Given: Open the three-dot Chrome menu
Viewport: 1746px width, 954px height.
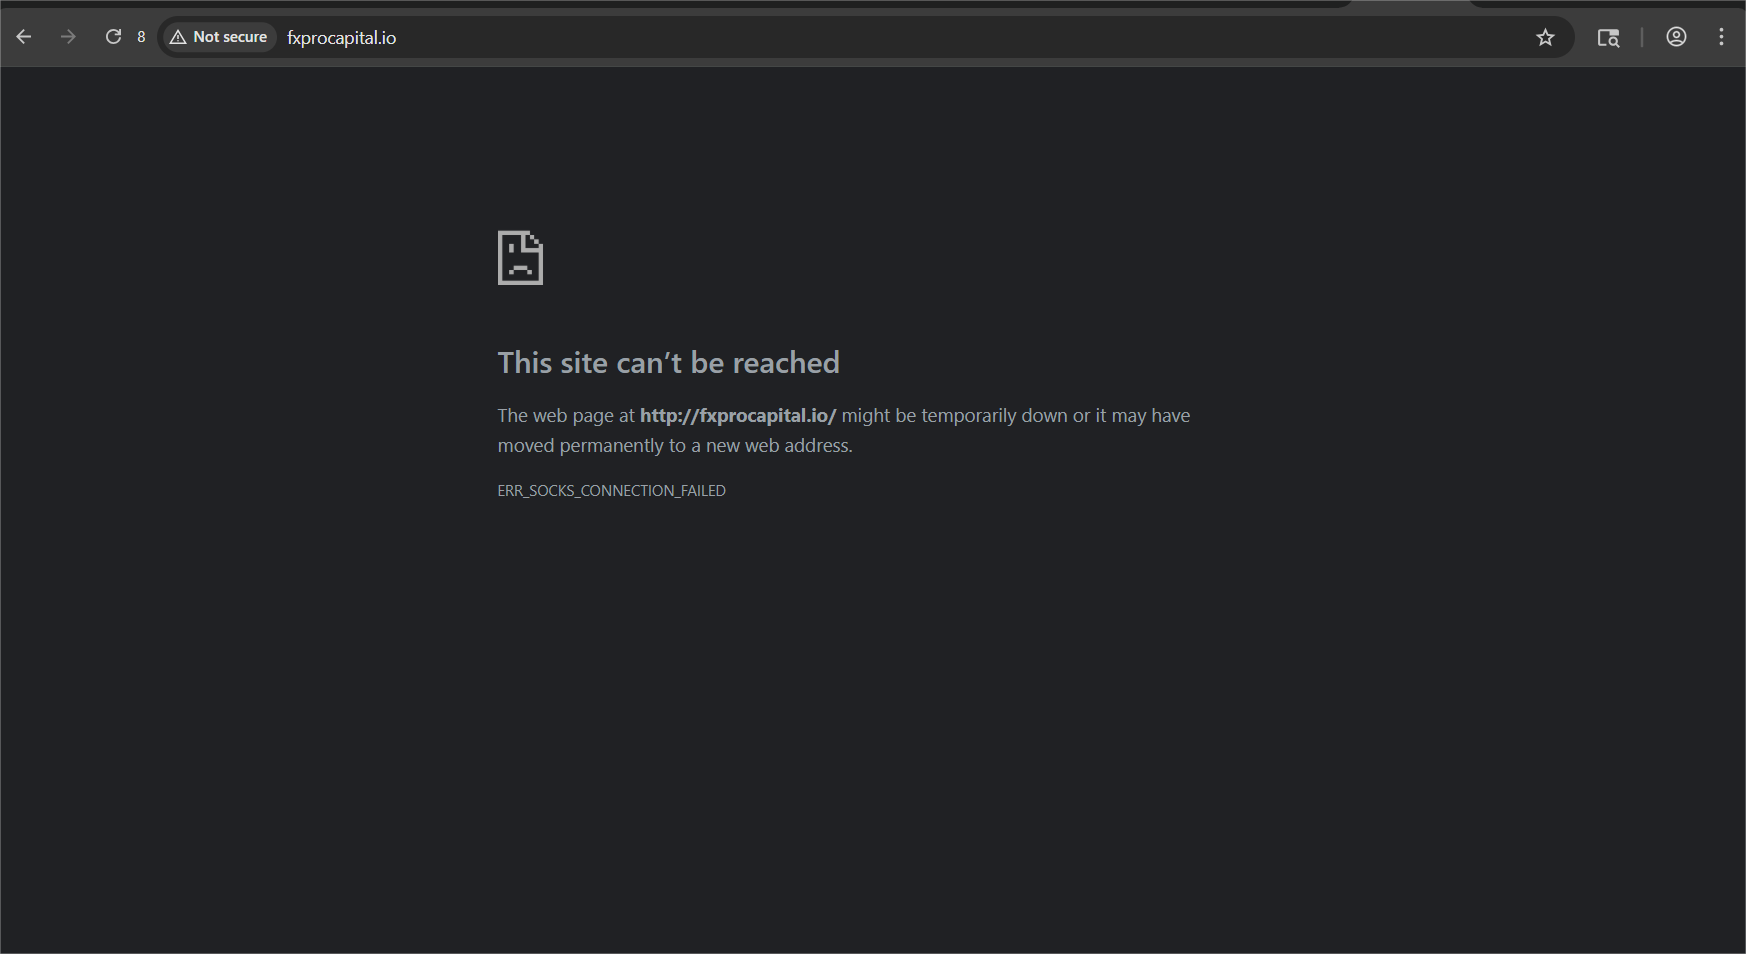Looking at the screenshot, I should 1721,37.
